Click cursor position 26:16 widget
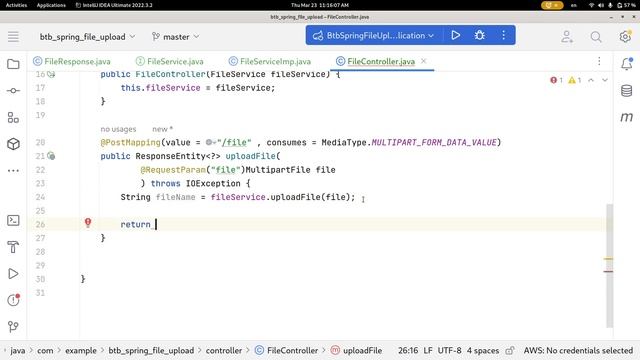 408,351
